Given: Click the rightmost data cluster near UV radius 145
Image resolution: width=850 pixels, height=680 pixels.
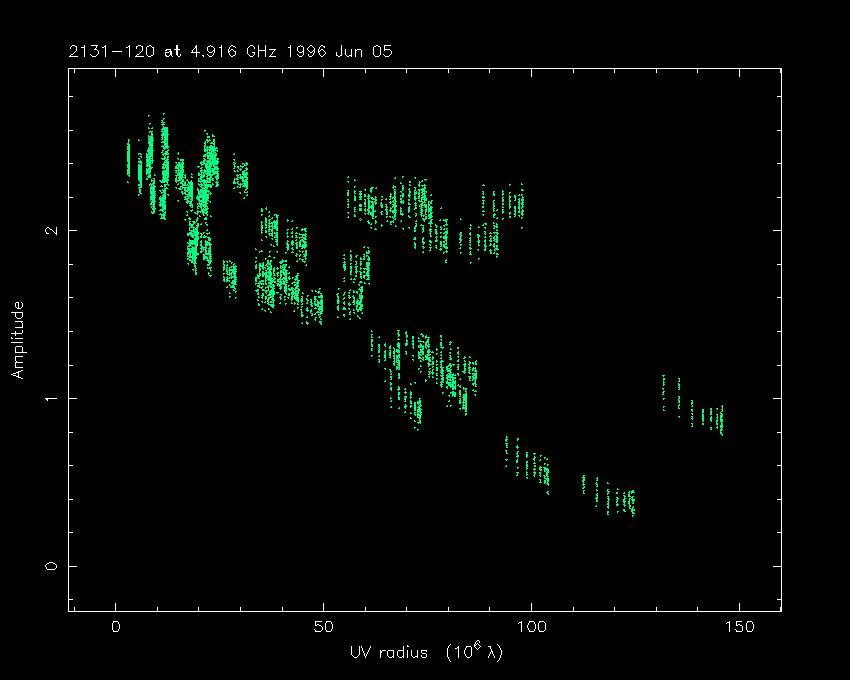Looking at the screenshot, I should click(714, 417).
